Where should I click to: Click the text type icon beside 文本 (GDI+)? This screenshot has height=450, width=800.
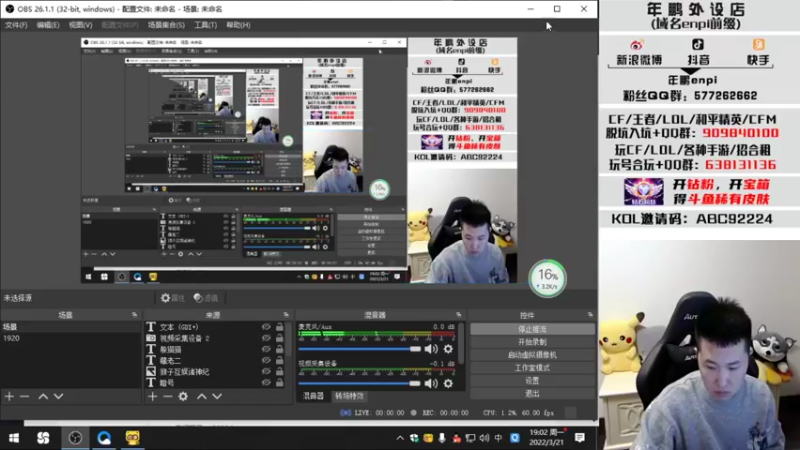151,327
